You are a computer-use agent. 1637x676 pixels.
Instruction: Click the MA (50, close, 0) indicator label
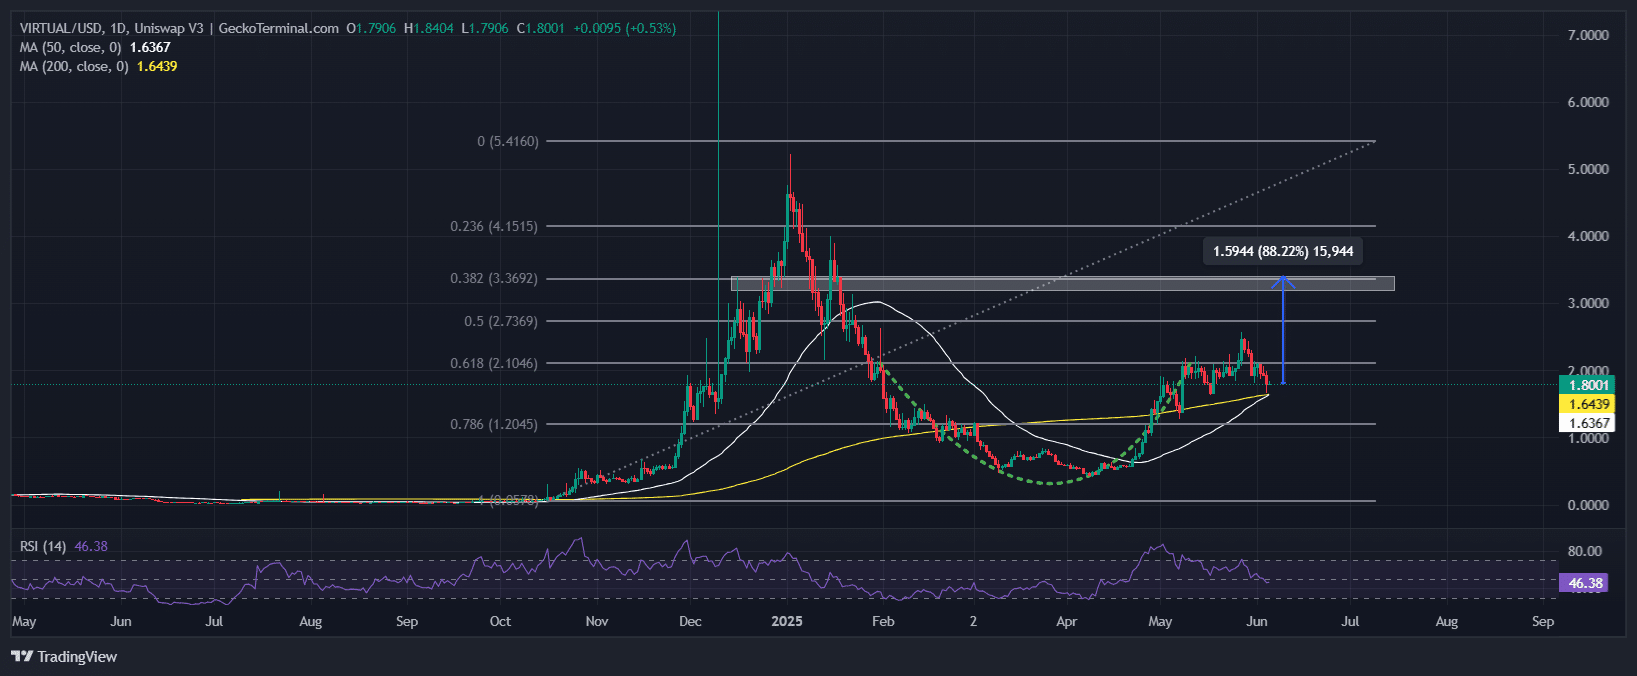(x=70, y=47)
